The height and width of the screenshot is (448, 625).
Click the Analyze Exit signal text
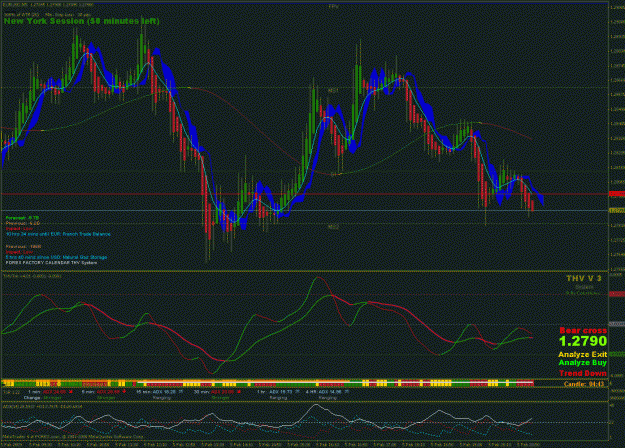coord(583,354)
